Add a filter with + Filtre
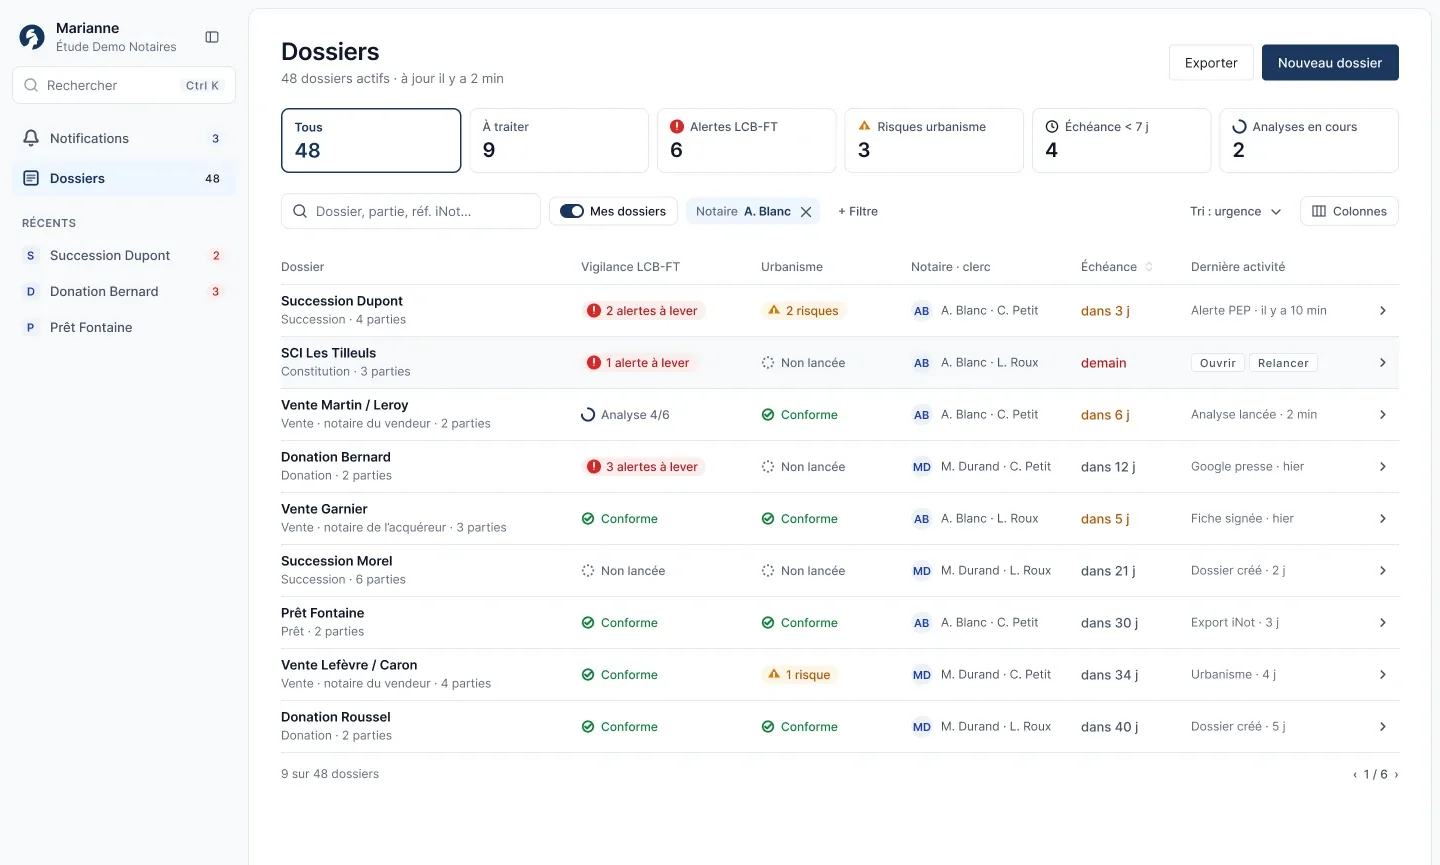Viewport: 1440px width, 865px height. (x=858, y=211)
